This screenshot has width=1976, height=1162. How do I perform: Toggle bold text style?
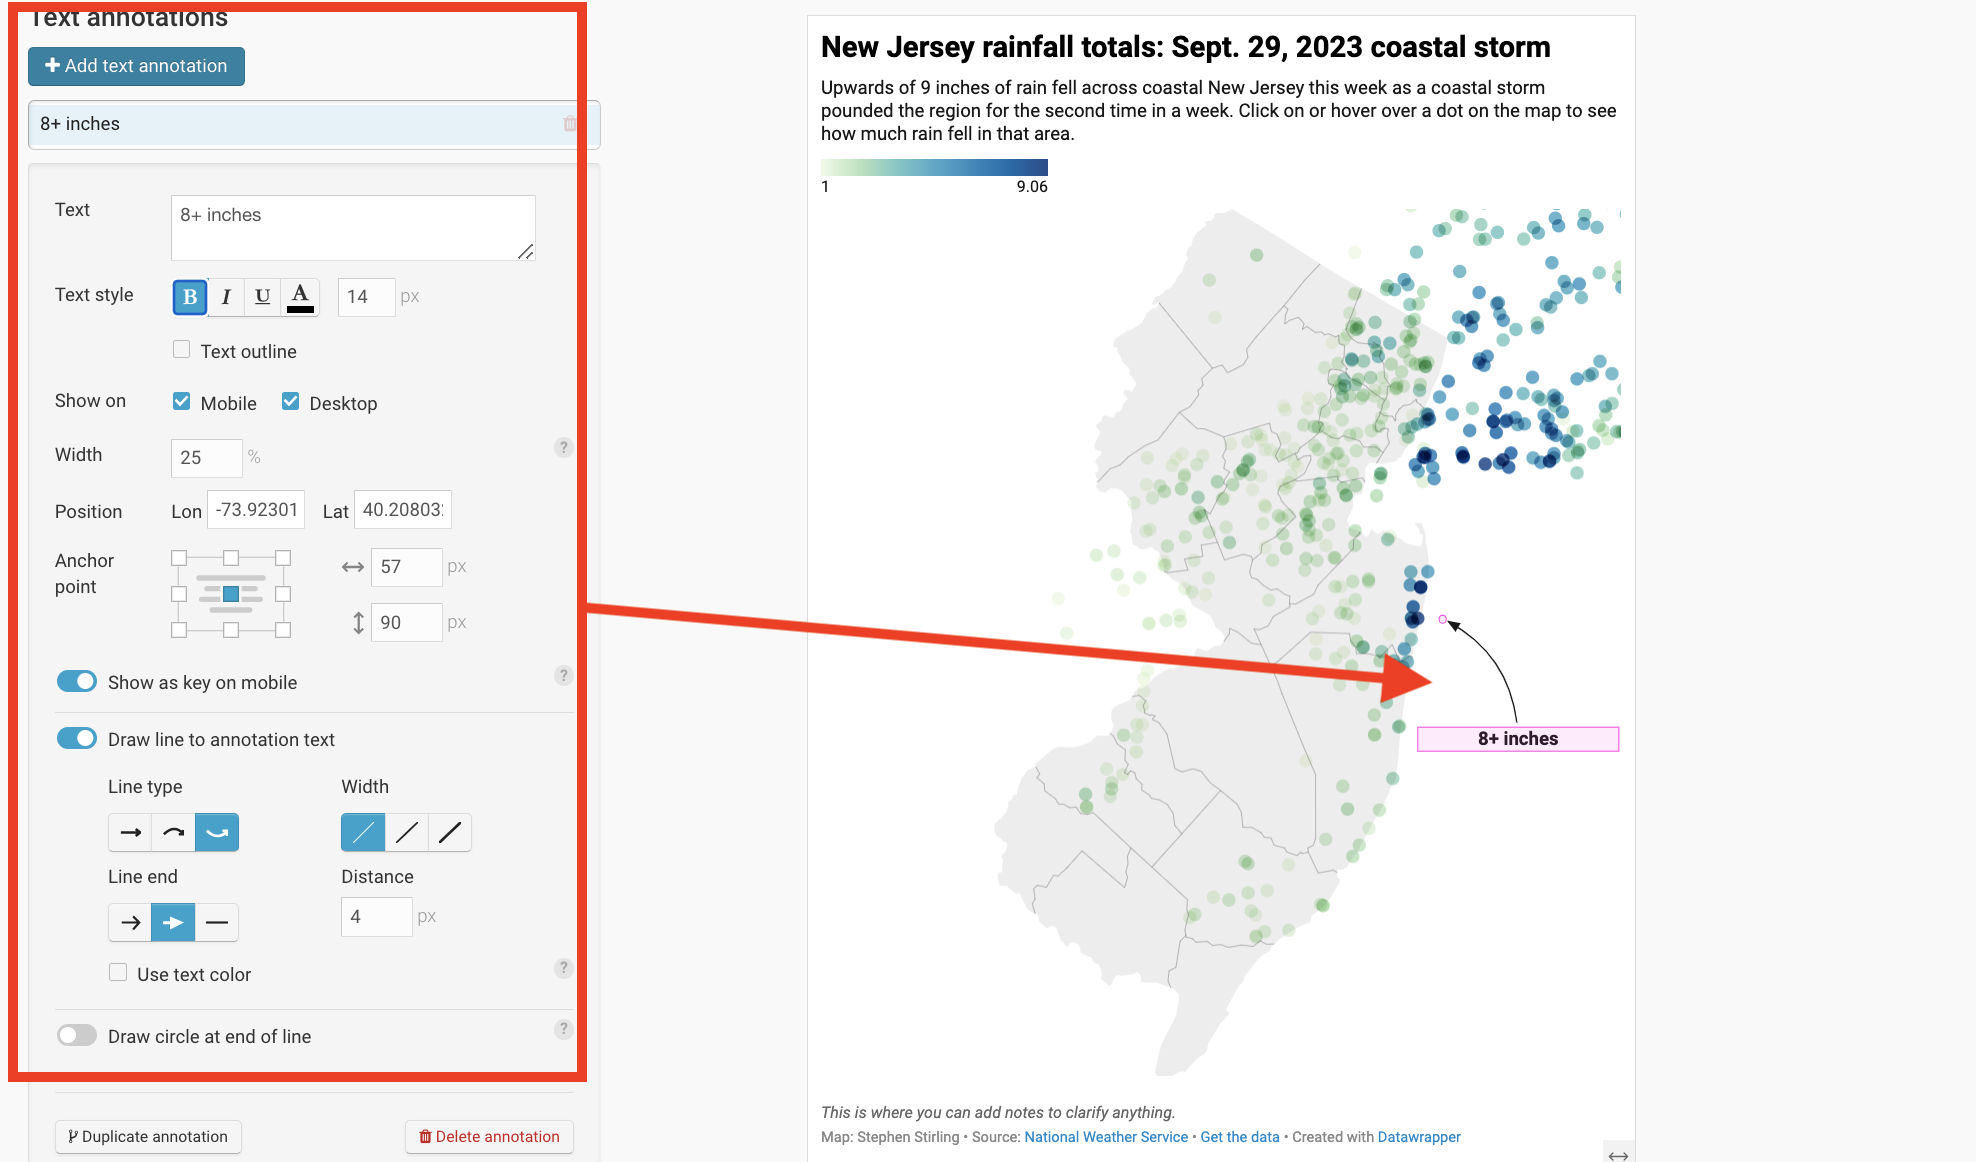pyautogui.click(x=190, y=297)
